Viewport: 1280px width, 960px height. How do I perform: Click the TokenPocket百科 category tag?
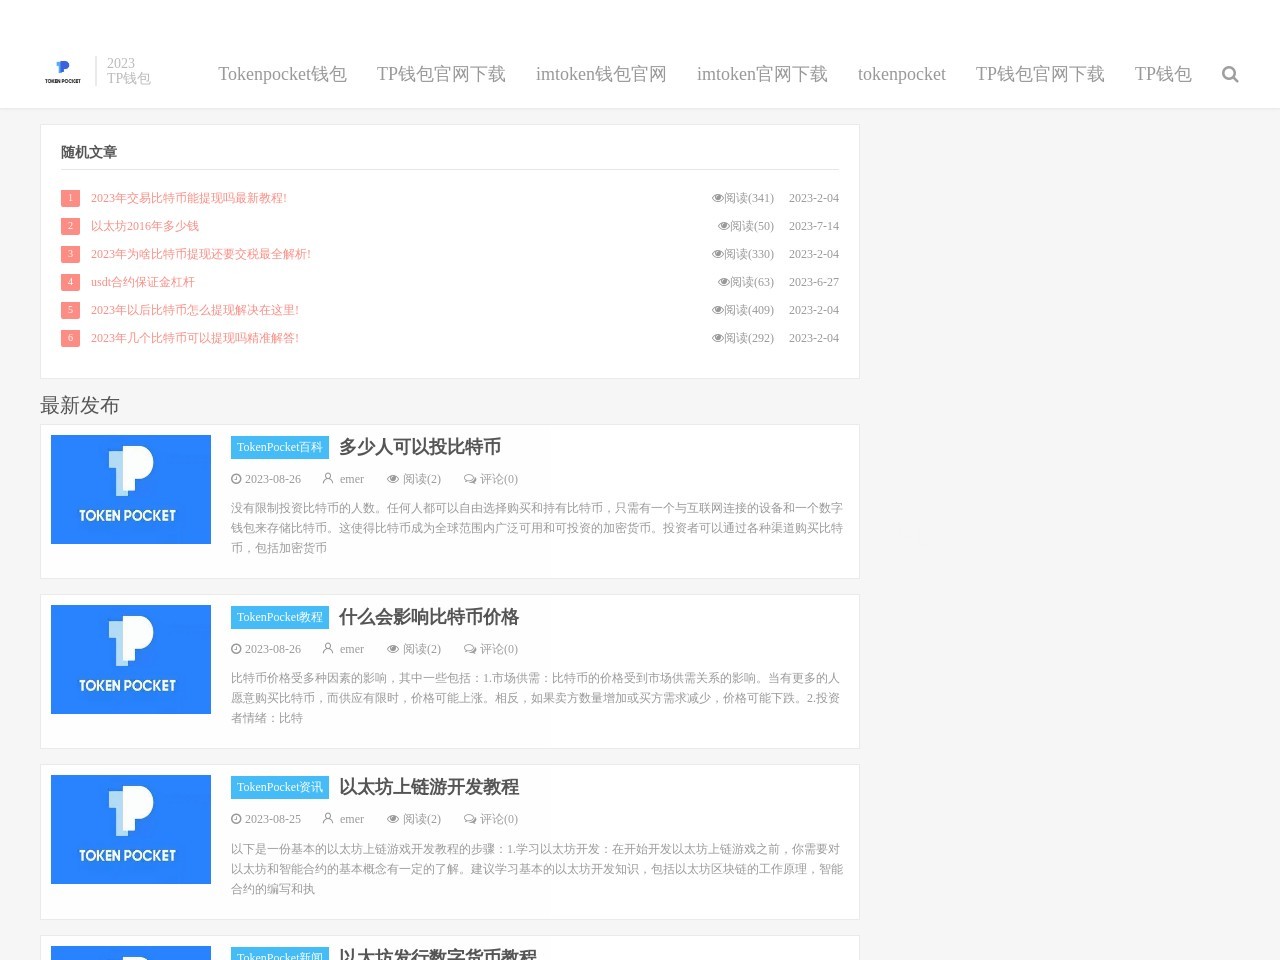tap(280, 447)
